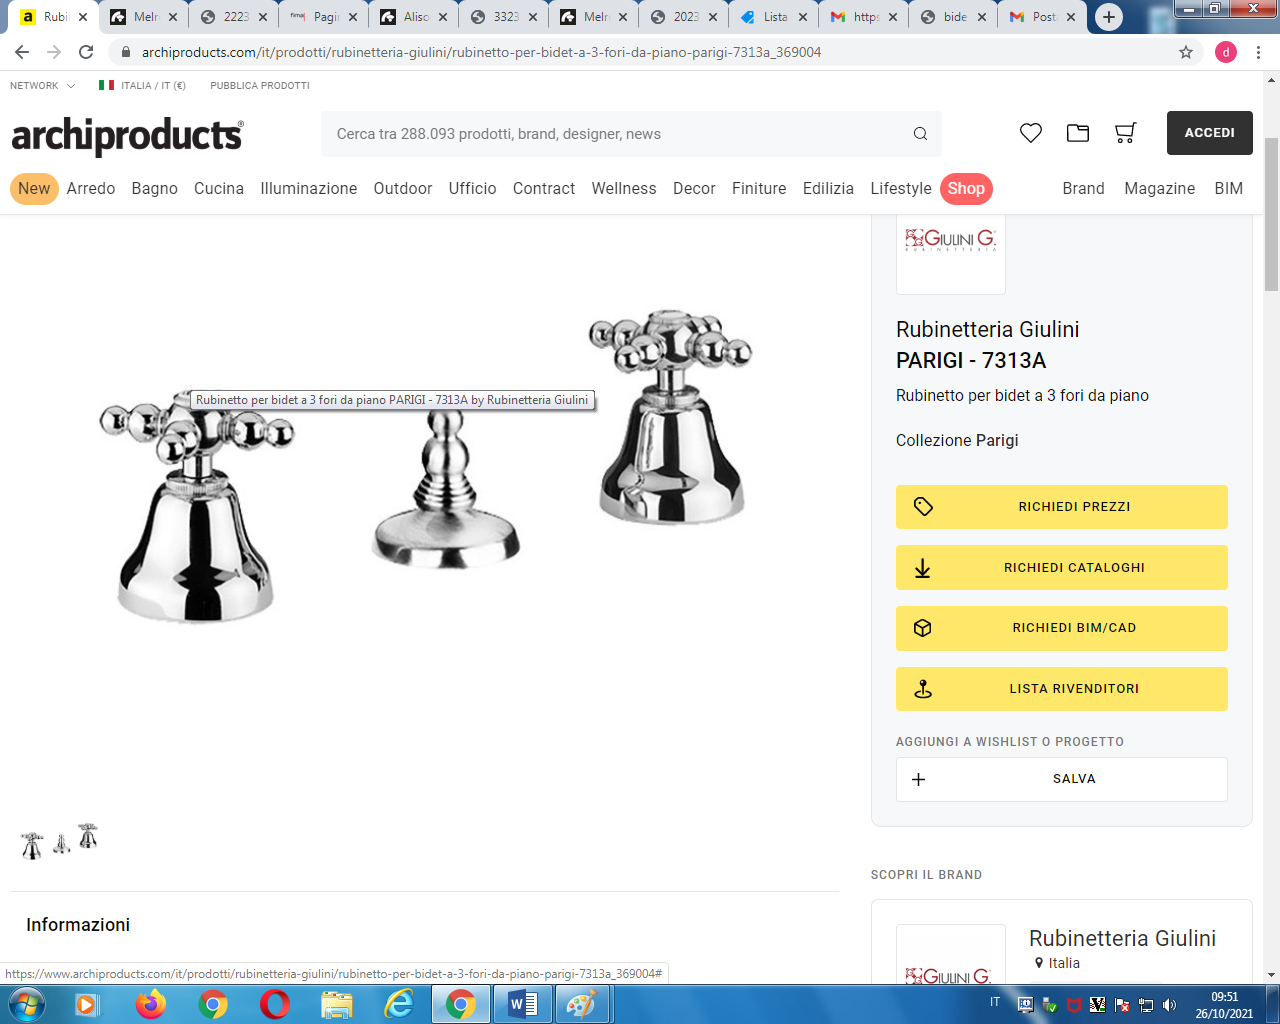Go back to the previous page

22,52
